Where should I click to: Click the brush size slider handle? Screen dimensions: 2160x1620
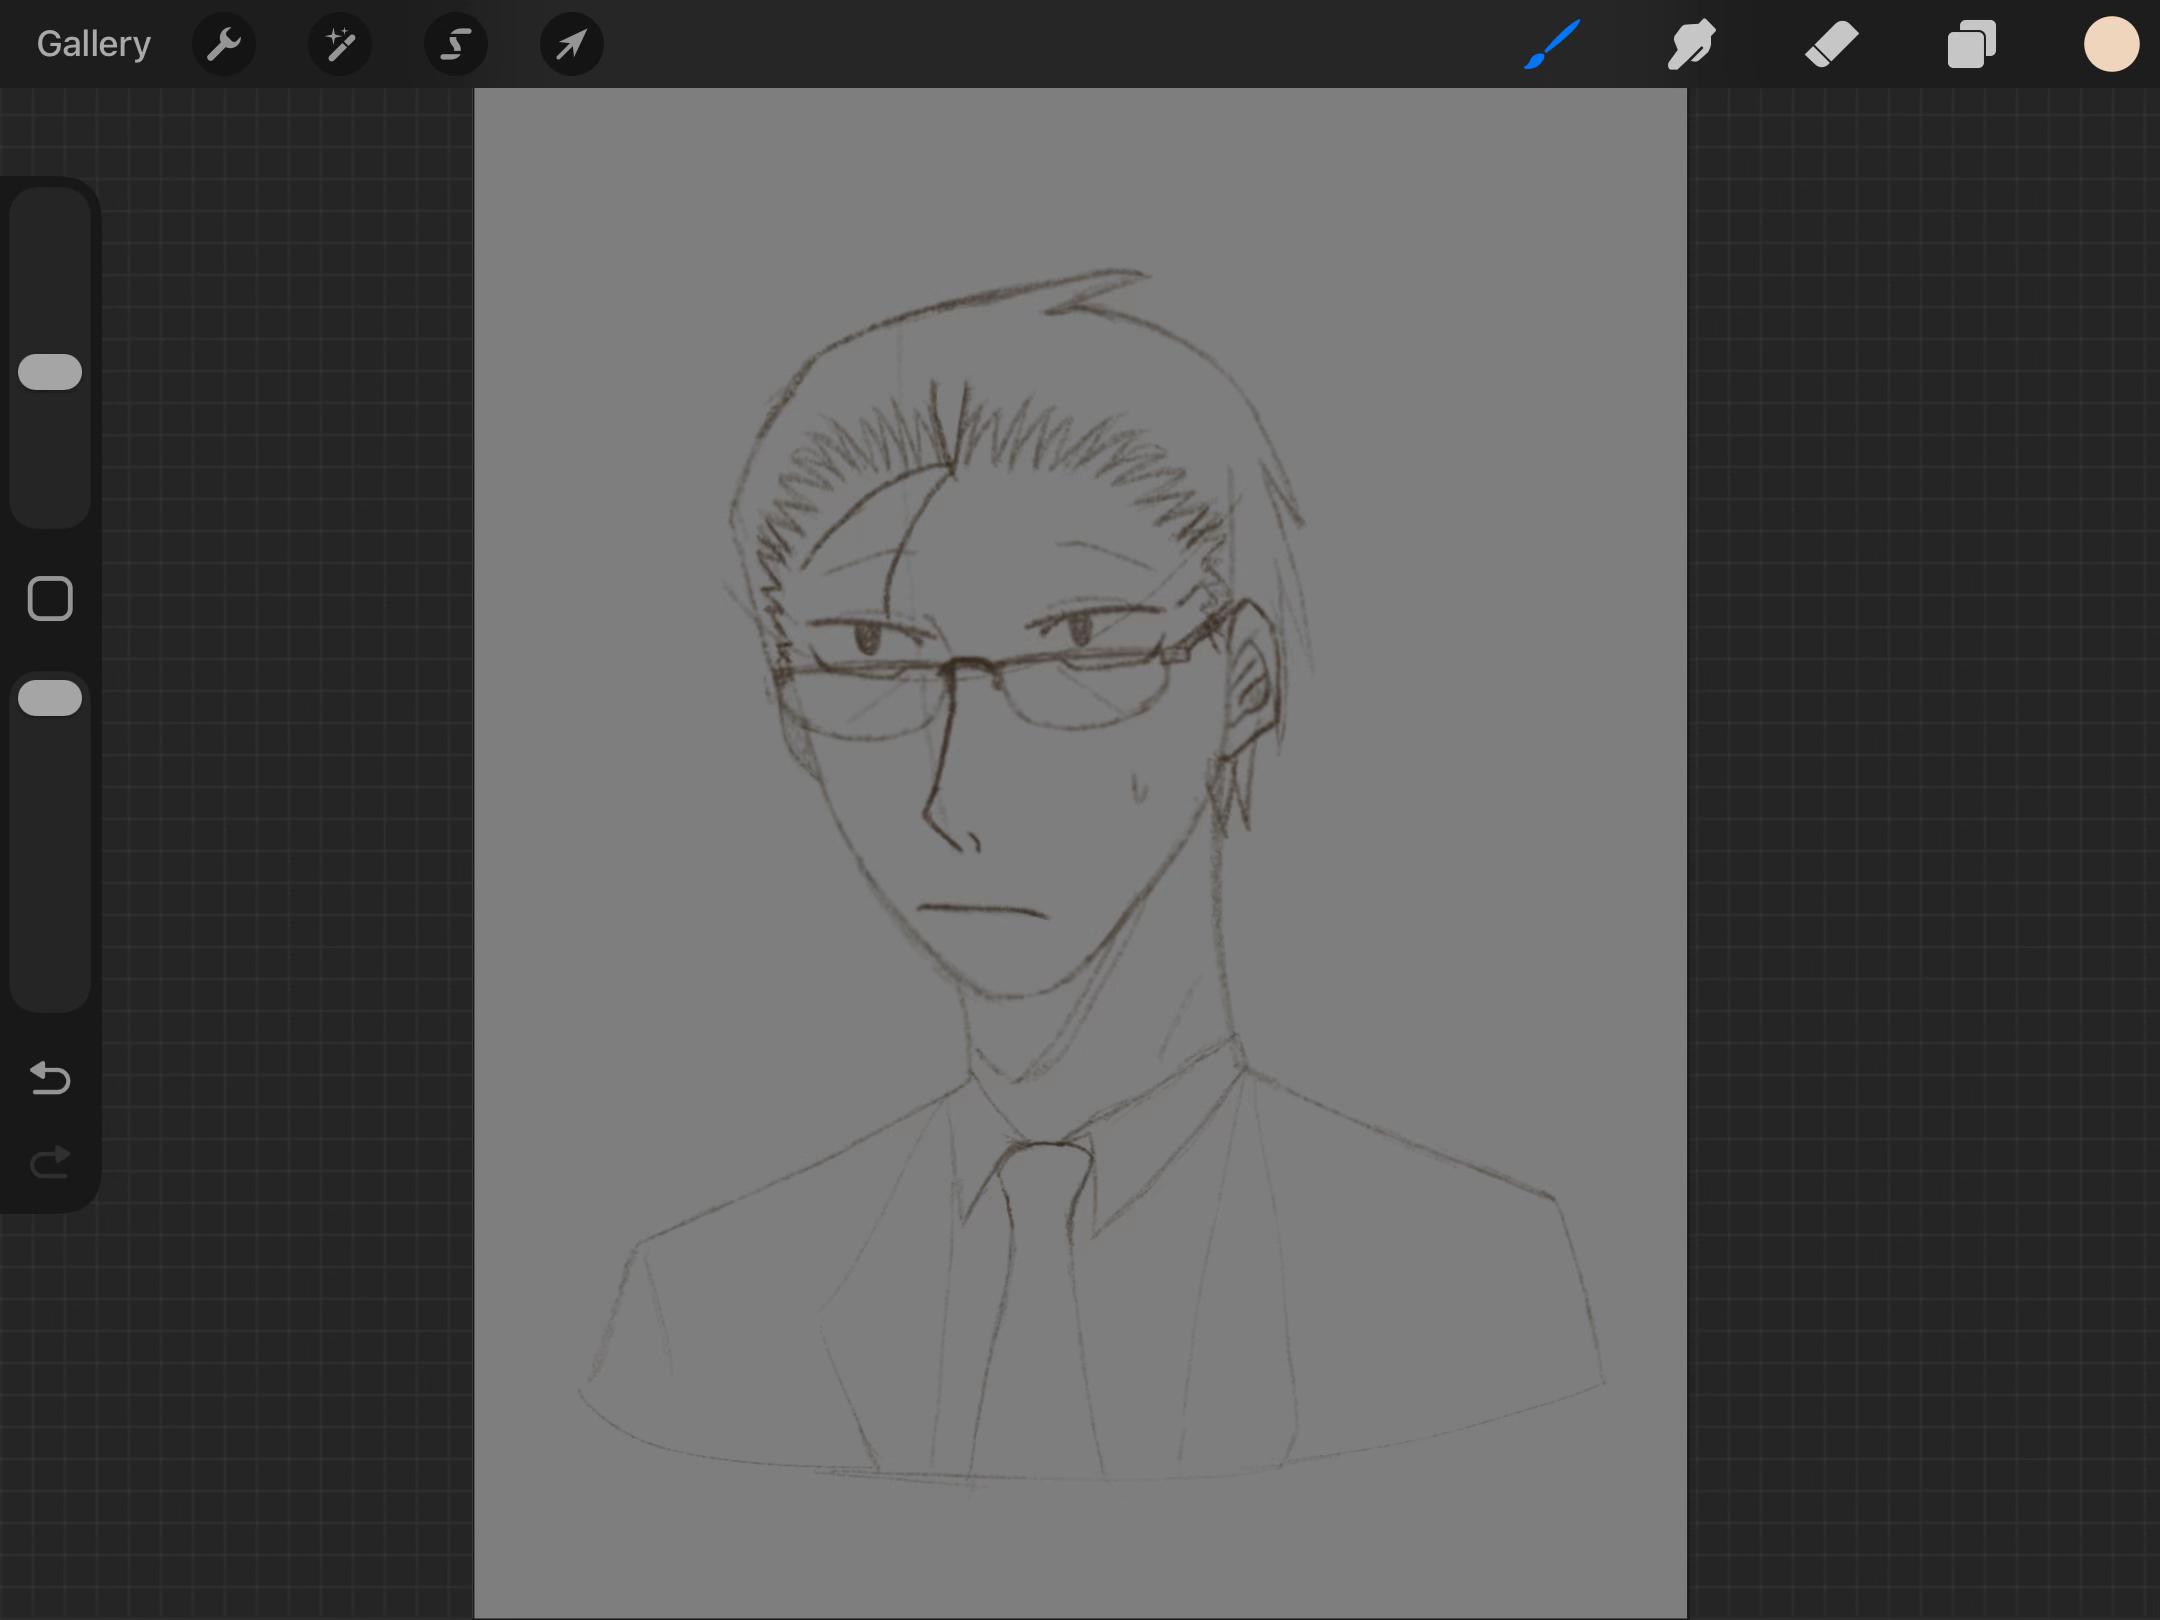50,372
